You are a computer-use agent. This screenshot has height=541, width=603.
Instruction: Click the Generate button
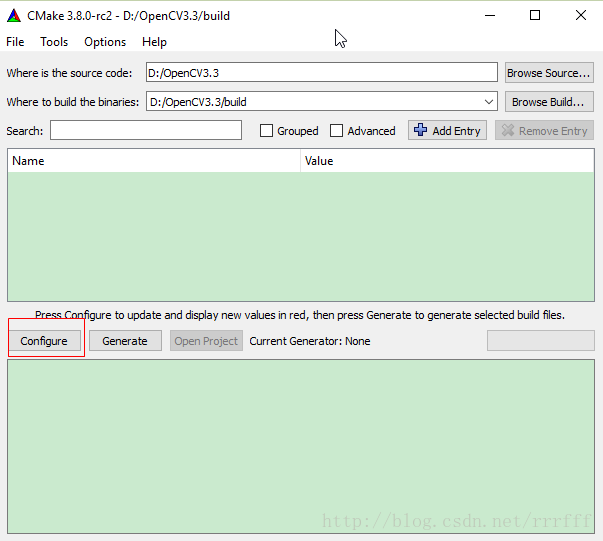tap(125, 341)
